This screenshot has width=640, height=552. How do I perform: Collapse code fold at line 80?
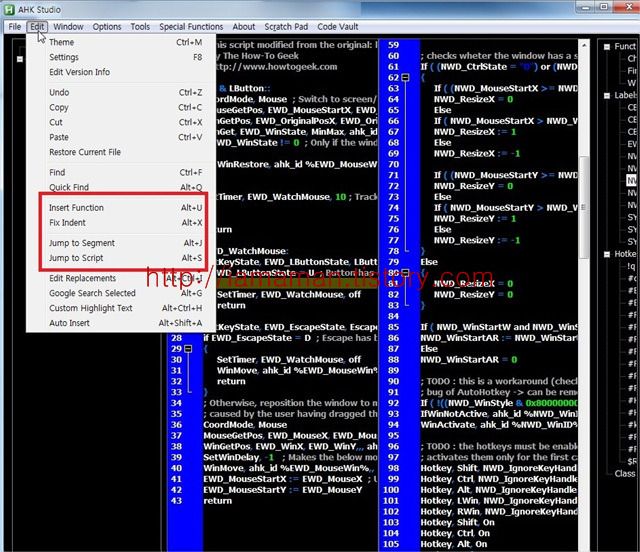[x=405, y=272]
